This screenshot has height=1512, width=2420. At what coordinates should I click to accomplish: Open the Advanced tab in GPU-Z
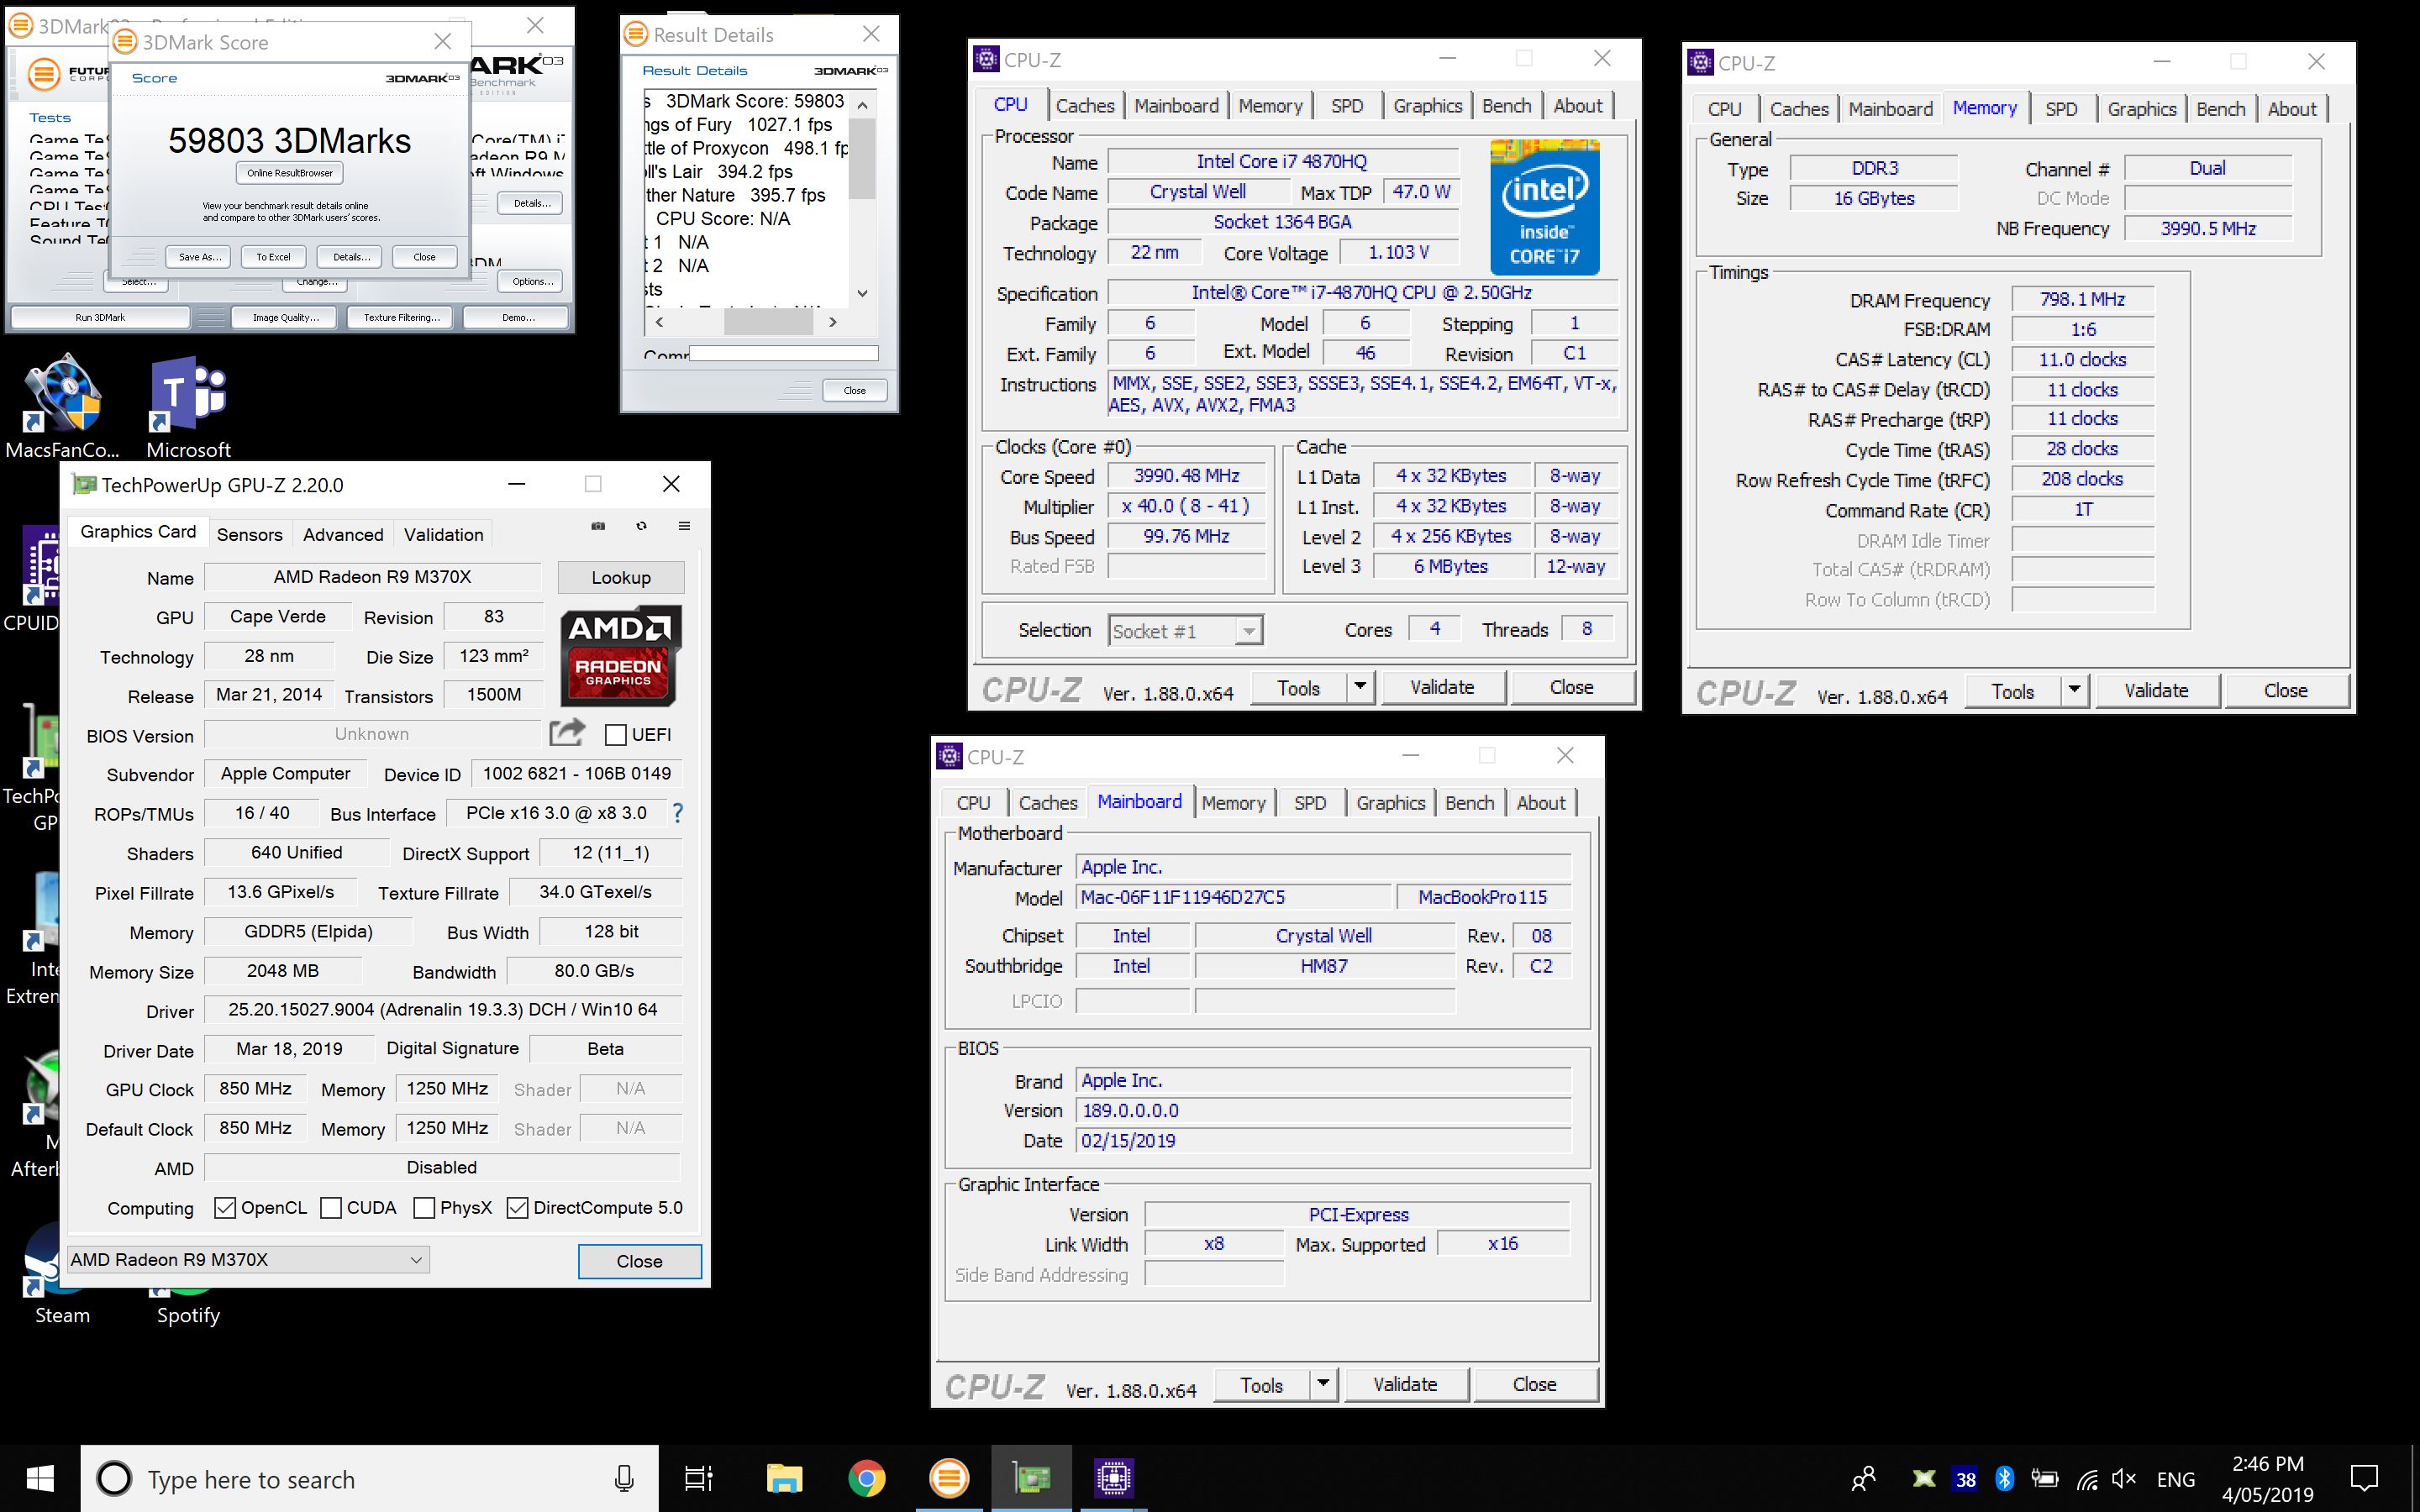coord(343,535)
